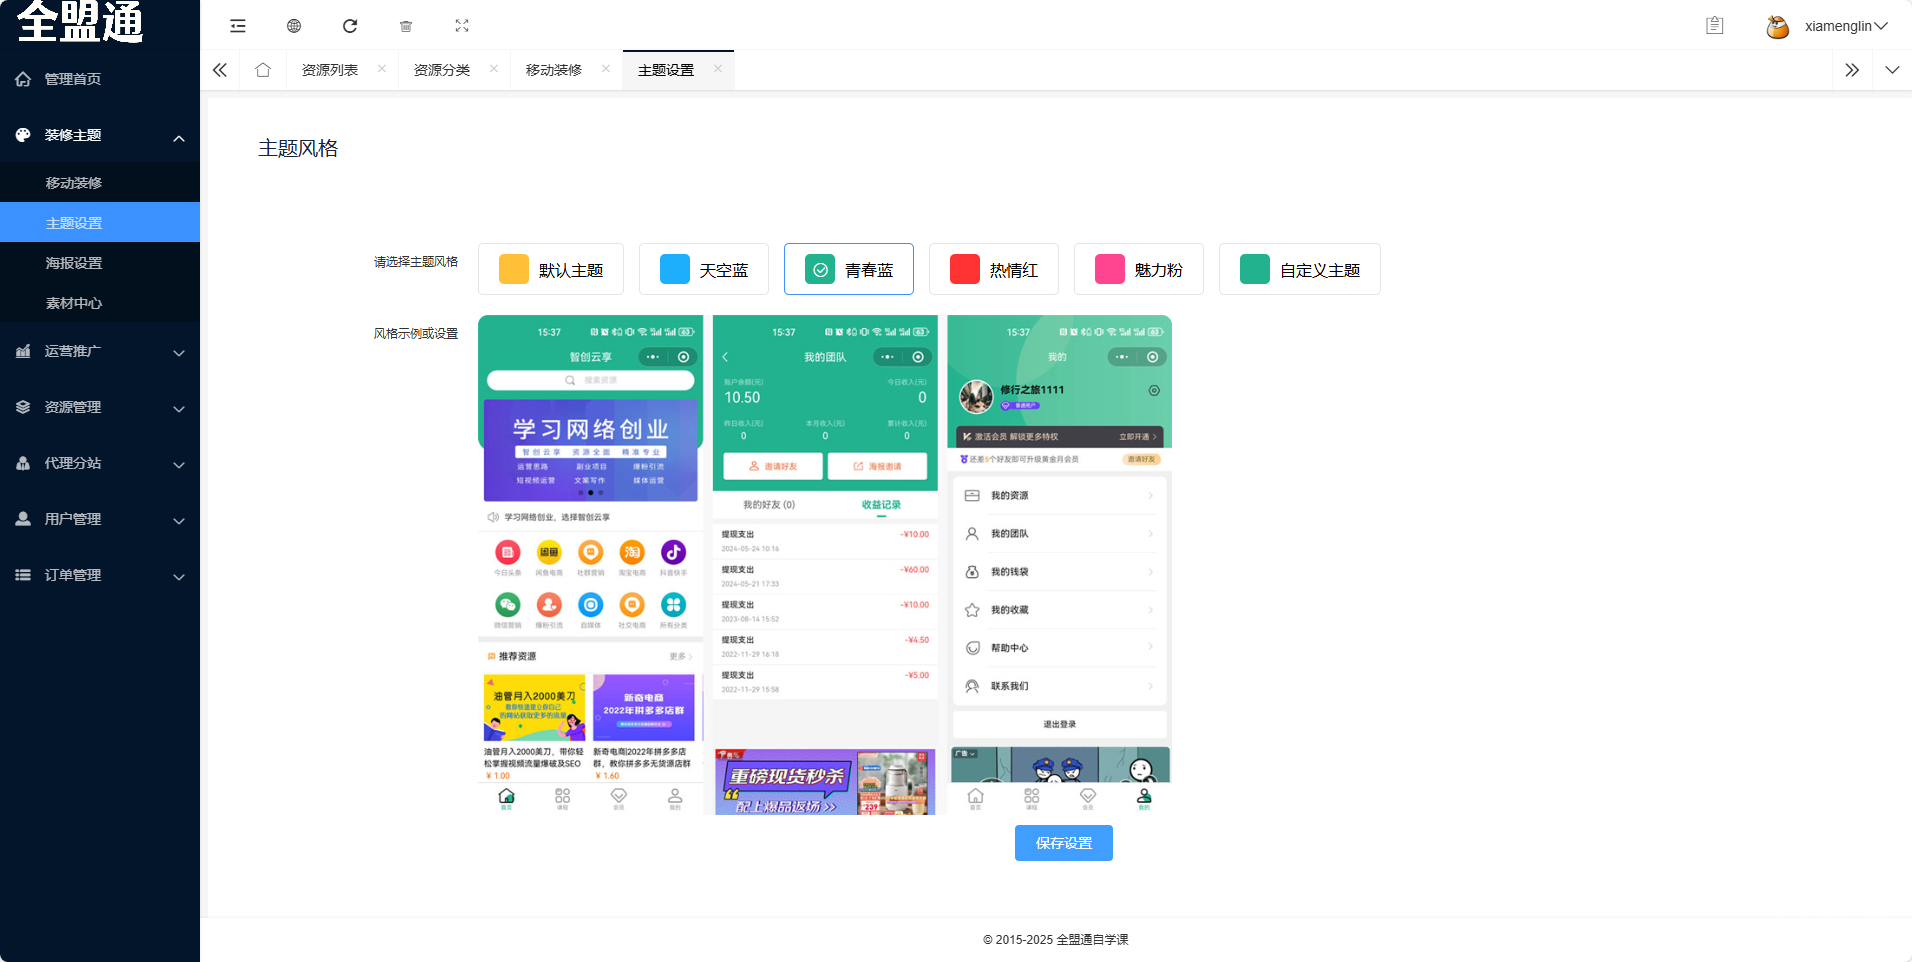Viewport: 1912px width, 962px height.
Task: Choose the 魅力粉 theme option
Action: (1139, 270)
